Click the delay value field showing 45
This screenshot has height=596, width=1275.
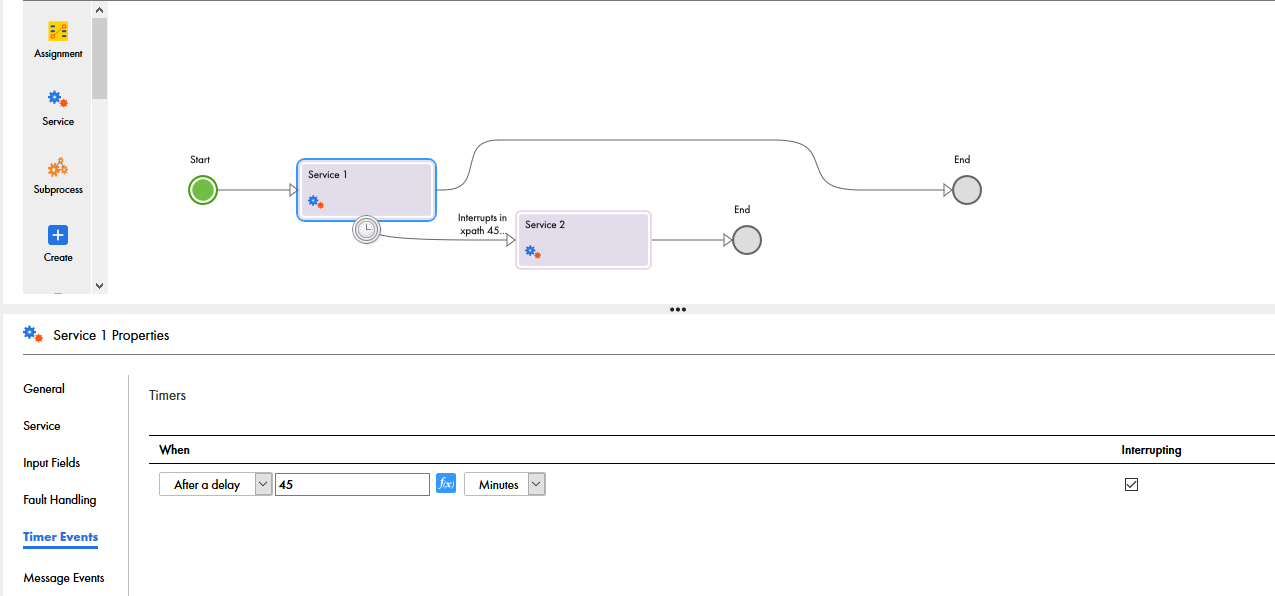point(352,484)
